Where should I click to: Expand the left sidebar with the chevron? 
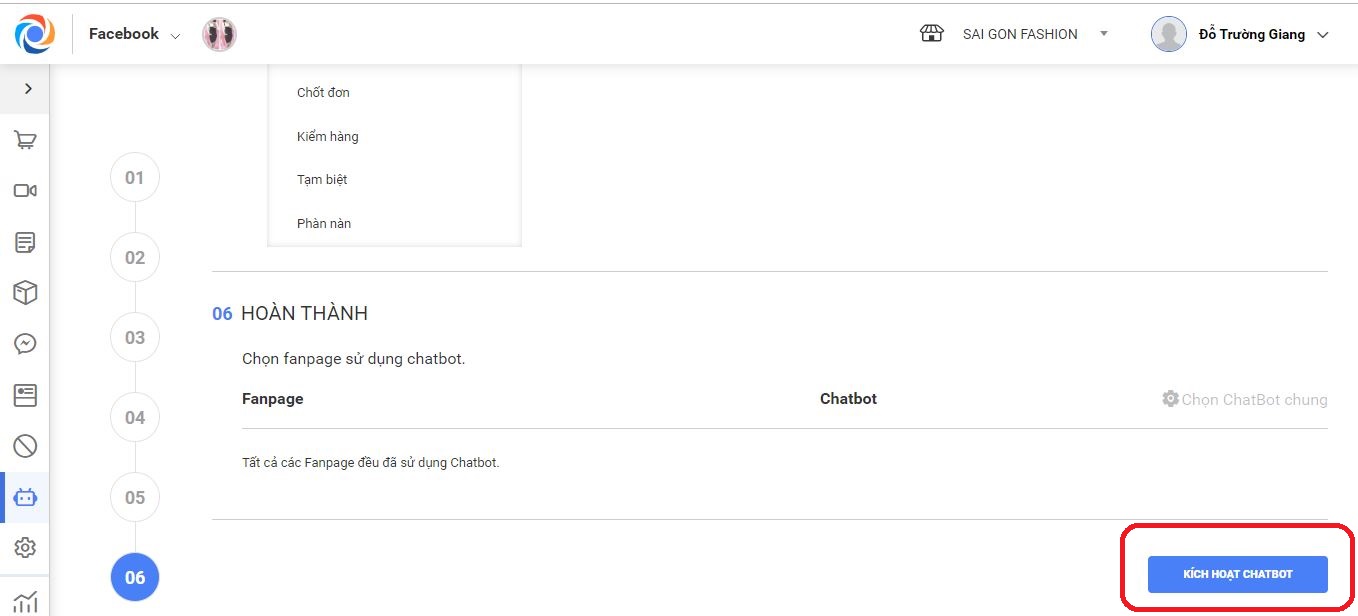click(28, 89)
